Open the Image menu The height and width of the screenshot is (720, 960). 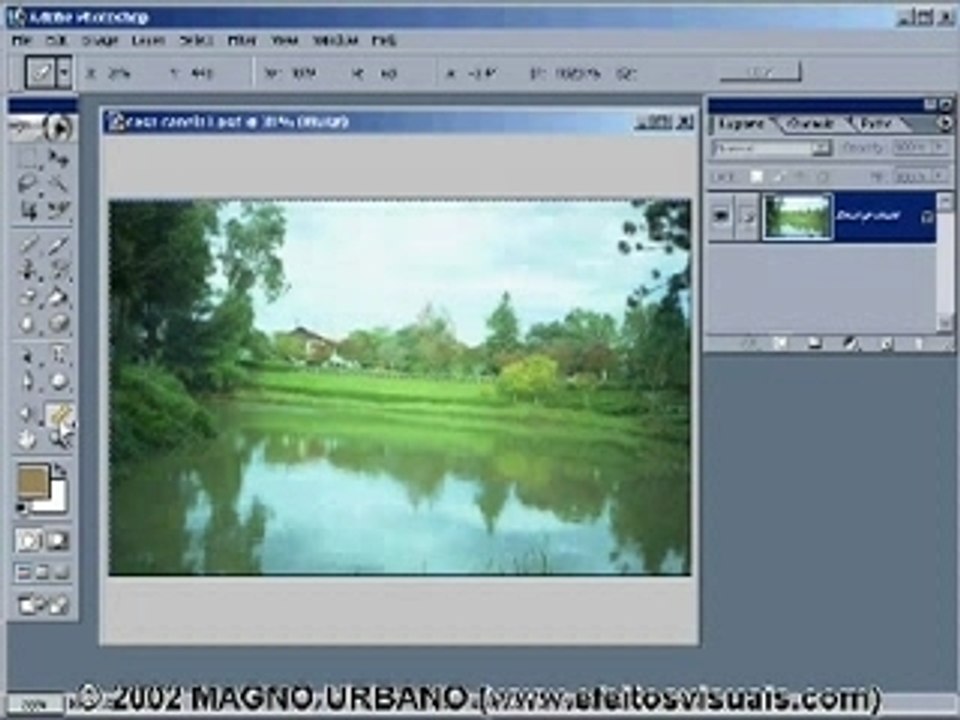100,40
